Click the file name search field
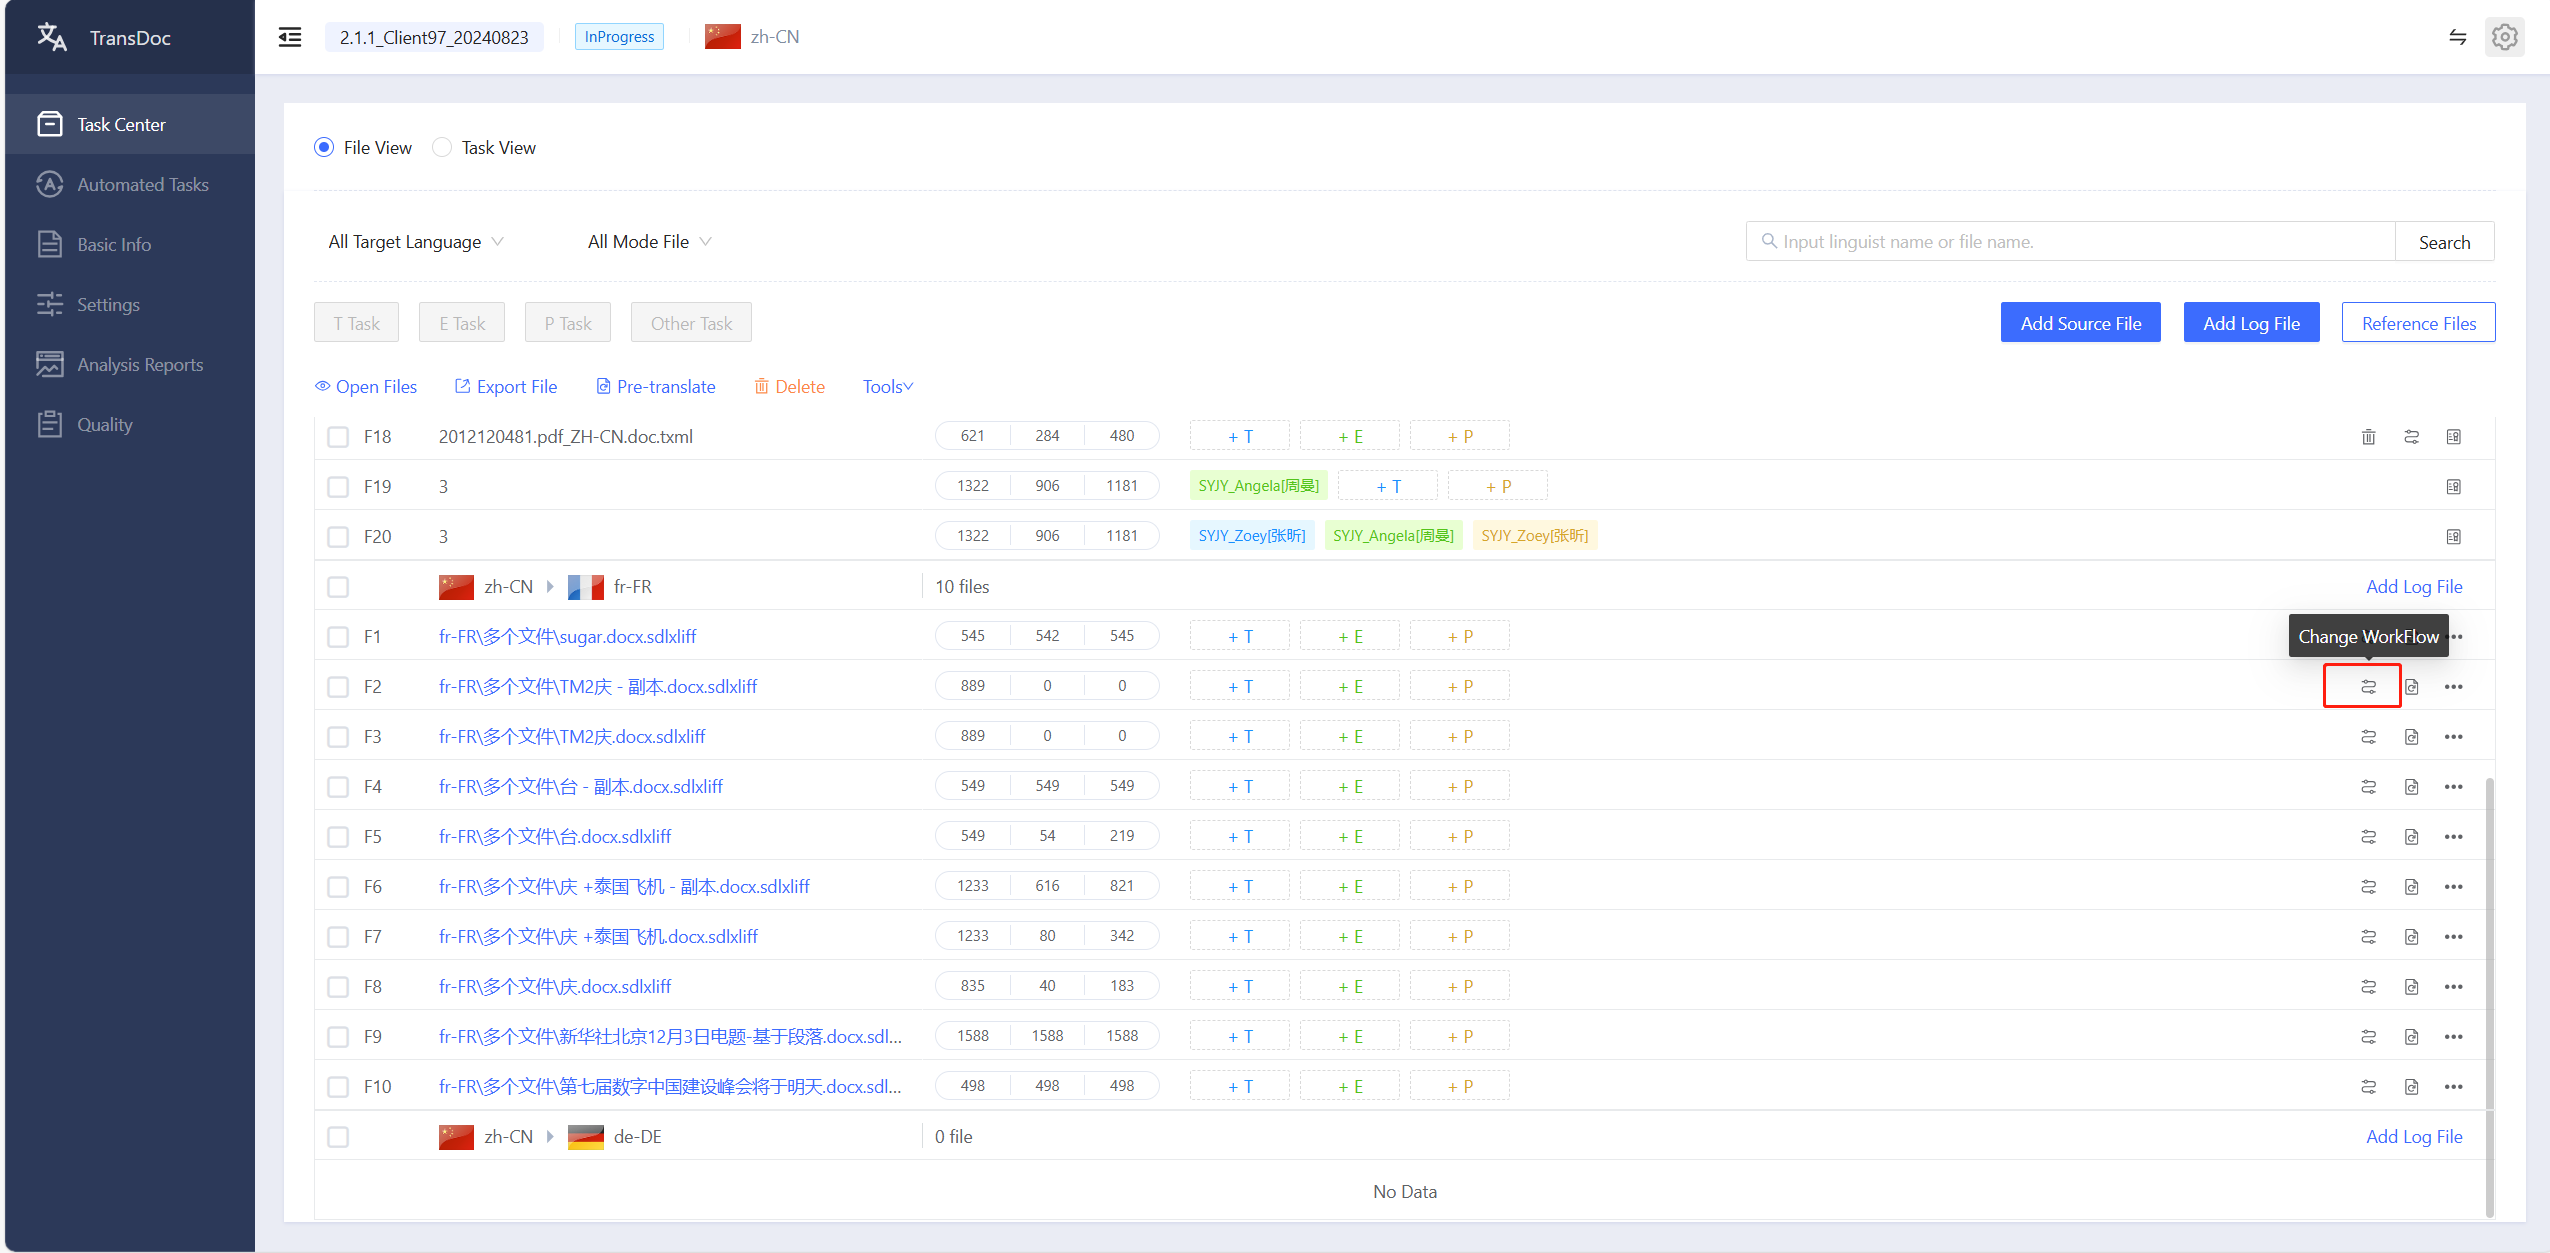The image size is (2550, 1253). pyautogui.click(x=2070, y=241)
